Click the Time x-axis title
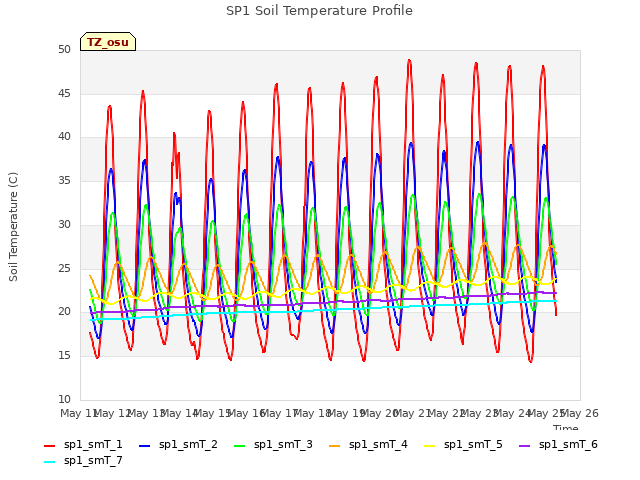 [x=566, y=427]
